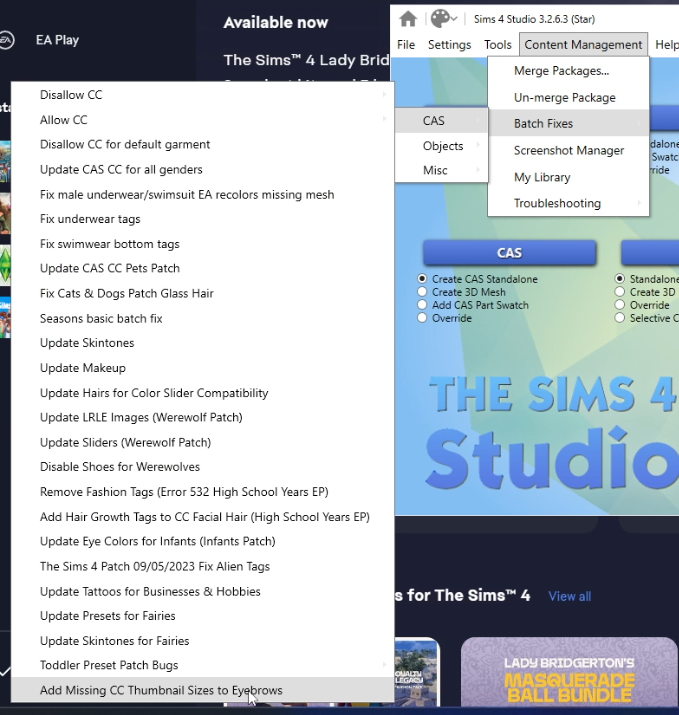The height and width of the screenshot is (715, 679).
Task: Select Fix swimwear bottom tags
Action: [x=202, y=244]
